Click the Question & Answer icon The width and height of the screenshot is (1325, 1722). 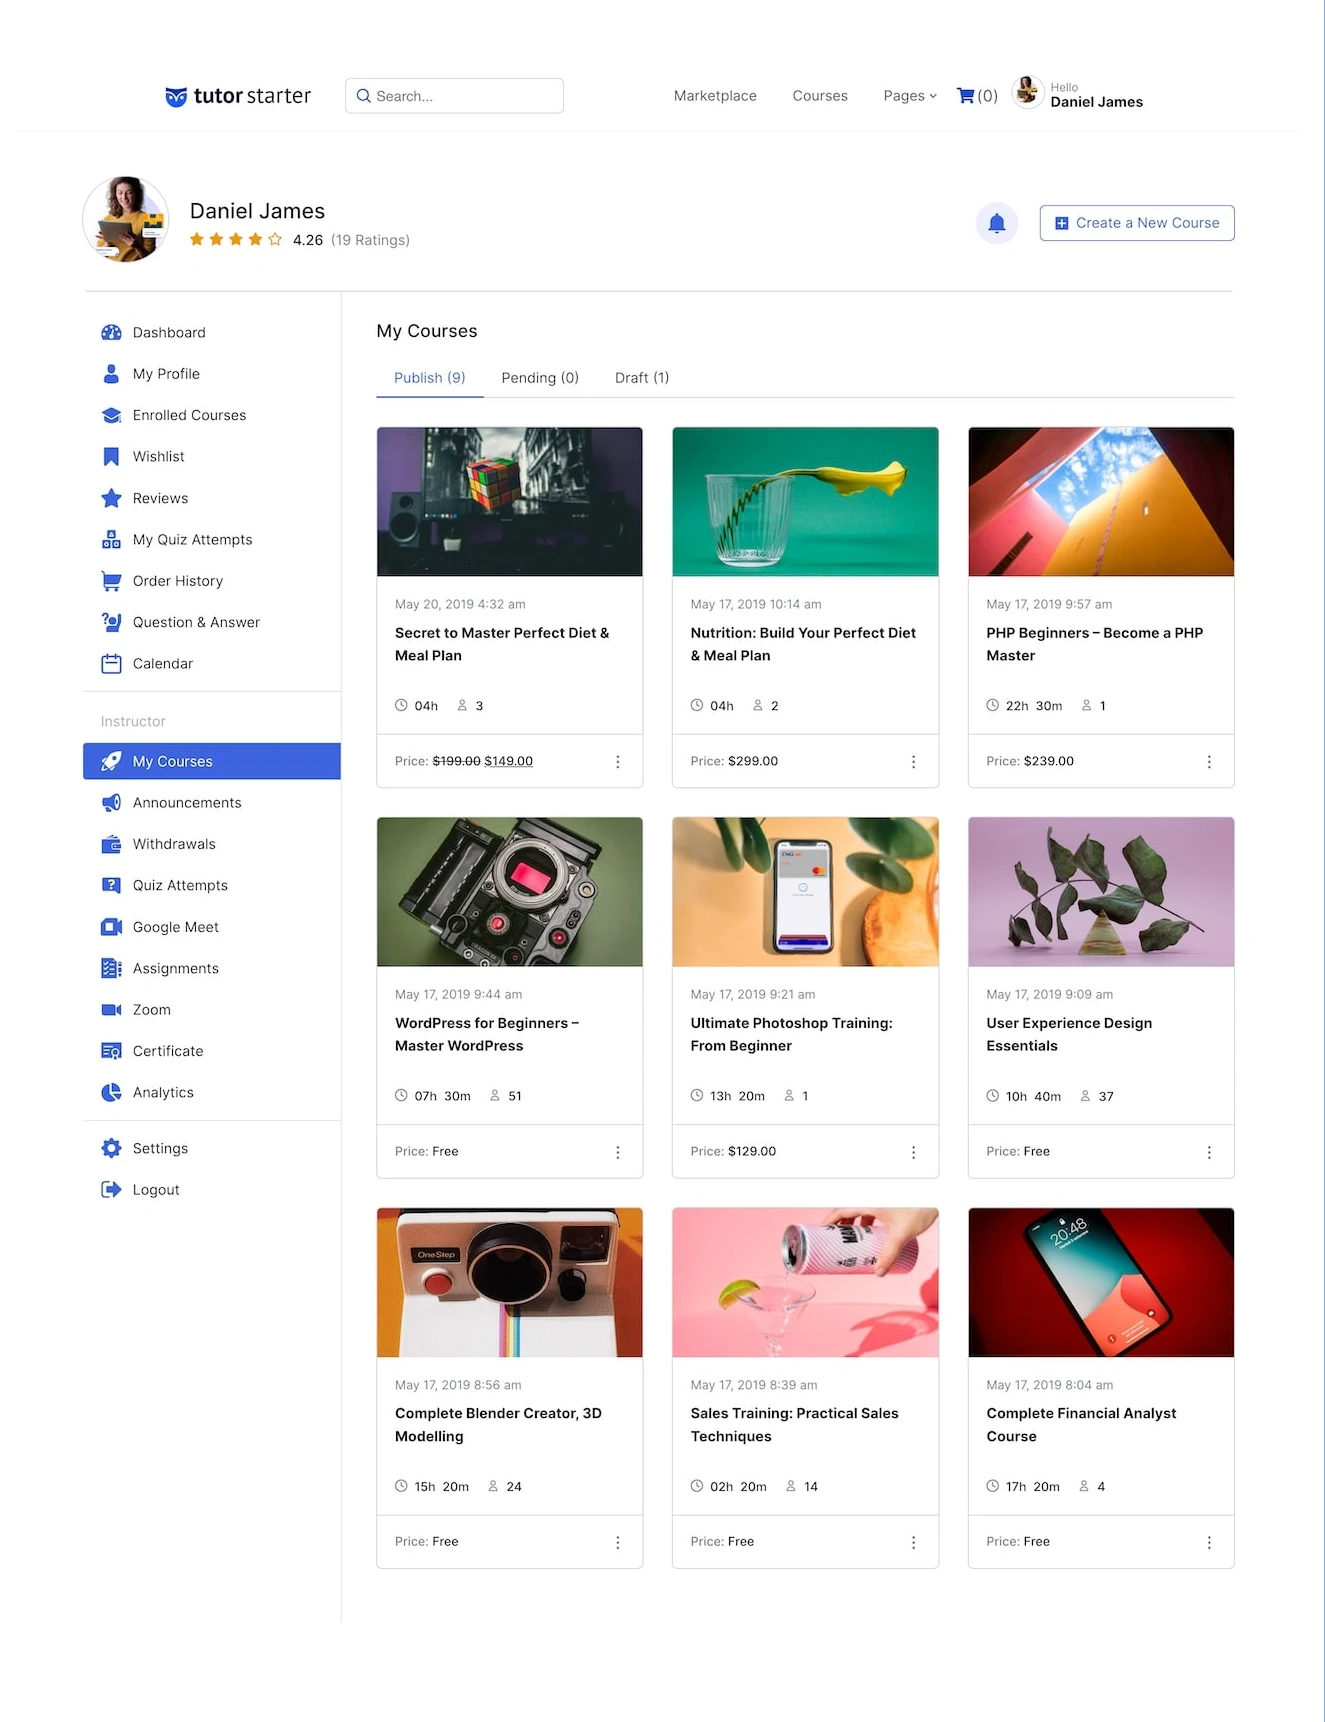[111, 622]
